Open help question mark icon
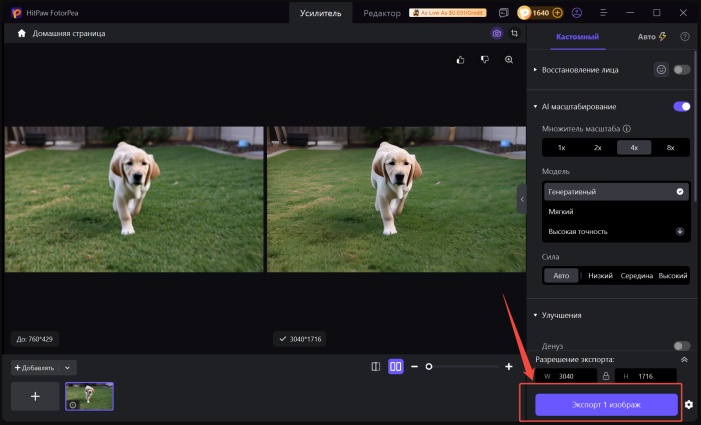Image resolution: width=701 pixels, height=425 pixels. (684, 37)
